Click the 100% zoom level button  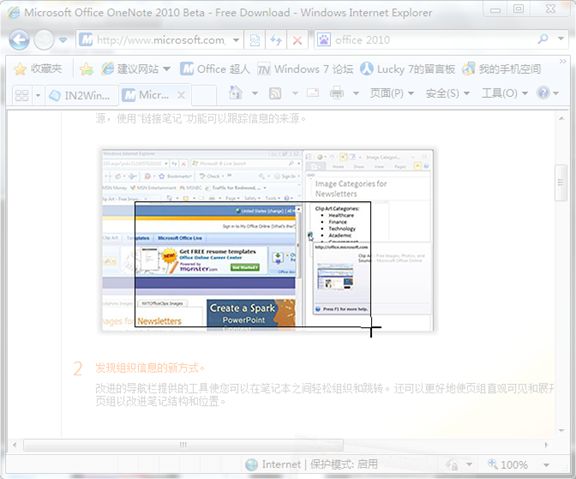pyautogui.click(x=508, y=465)
